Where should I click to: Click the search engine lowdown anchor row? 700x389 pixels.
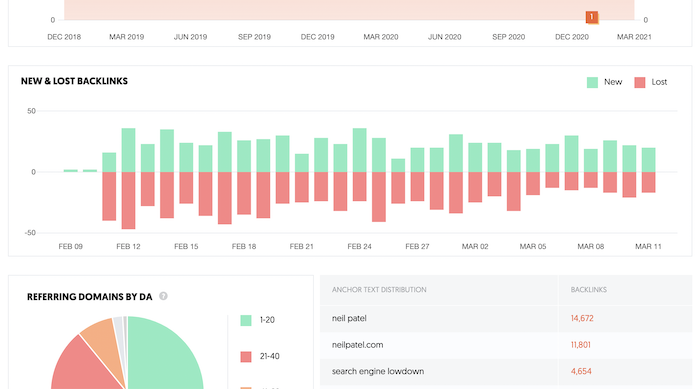(x=506, y=371)
